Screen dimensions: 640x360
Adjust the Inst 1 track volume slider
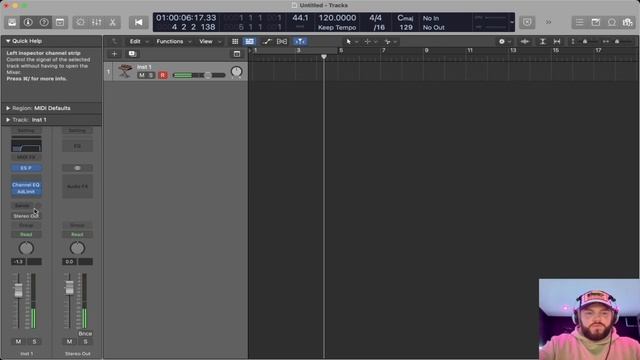[199, 75]
